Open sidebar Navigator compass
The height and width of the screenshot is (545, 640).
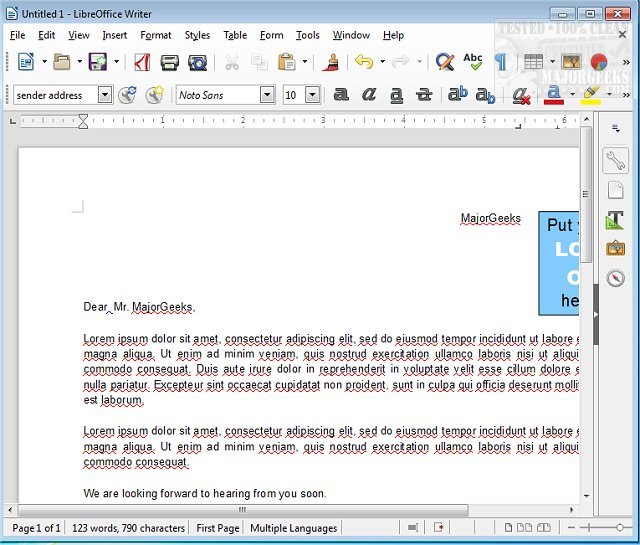pyautogui.click(x=616, y=278)
